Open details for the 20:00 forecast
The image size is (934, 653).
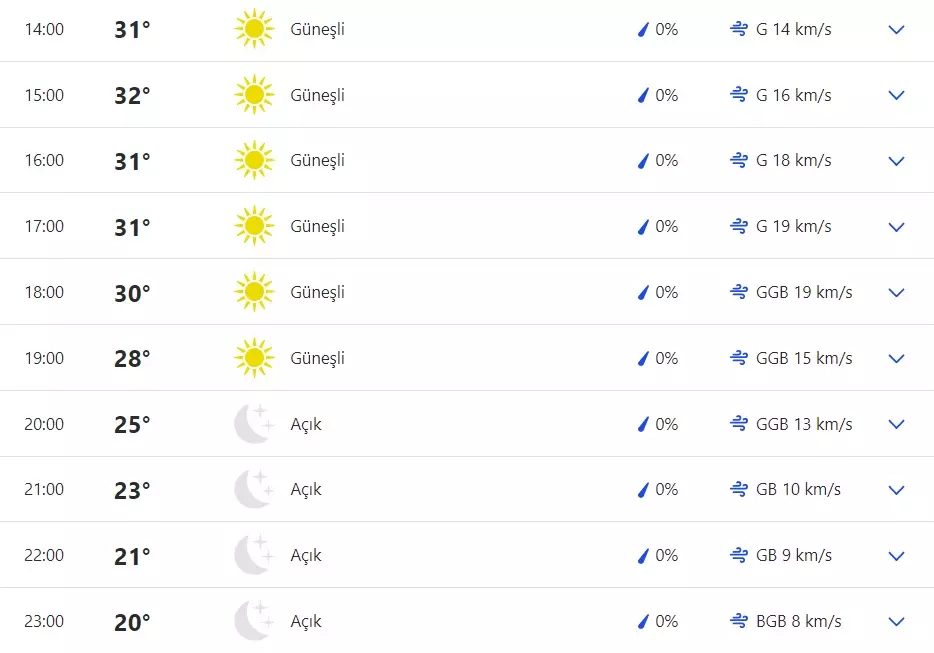click(x=896, y=424)
